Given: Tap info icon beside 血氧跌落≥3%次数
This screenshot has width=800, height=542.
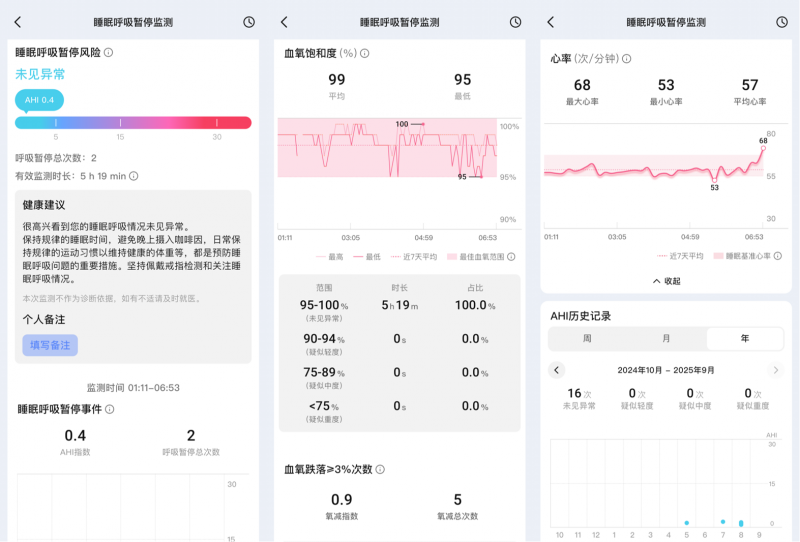Looking at the screenshot, I should coord(381,469).
